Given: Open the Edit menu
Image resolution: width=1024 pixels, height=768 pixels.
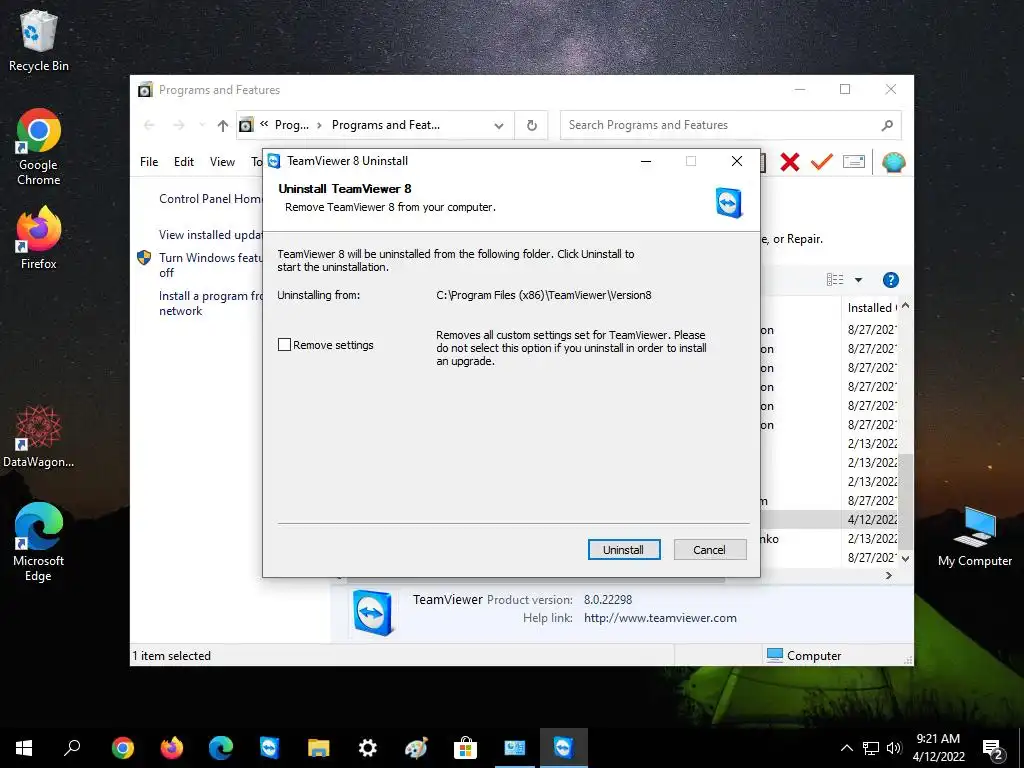Looking at the screenshot, I should click(184, 162).
